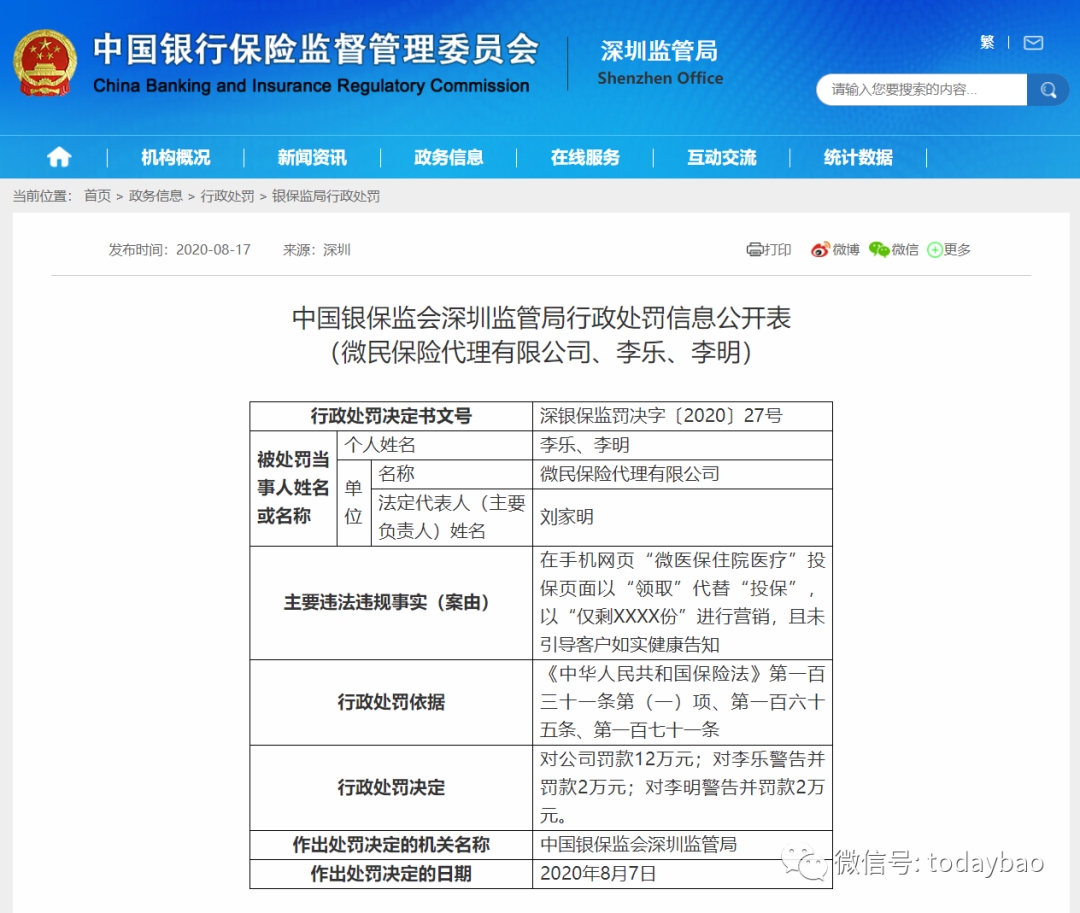Share via the Weibo icon
Screen dimensions: 1080x913
point(820,249)
